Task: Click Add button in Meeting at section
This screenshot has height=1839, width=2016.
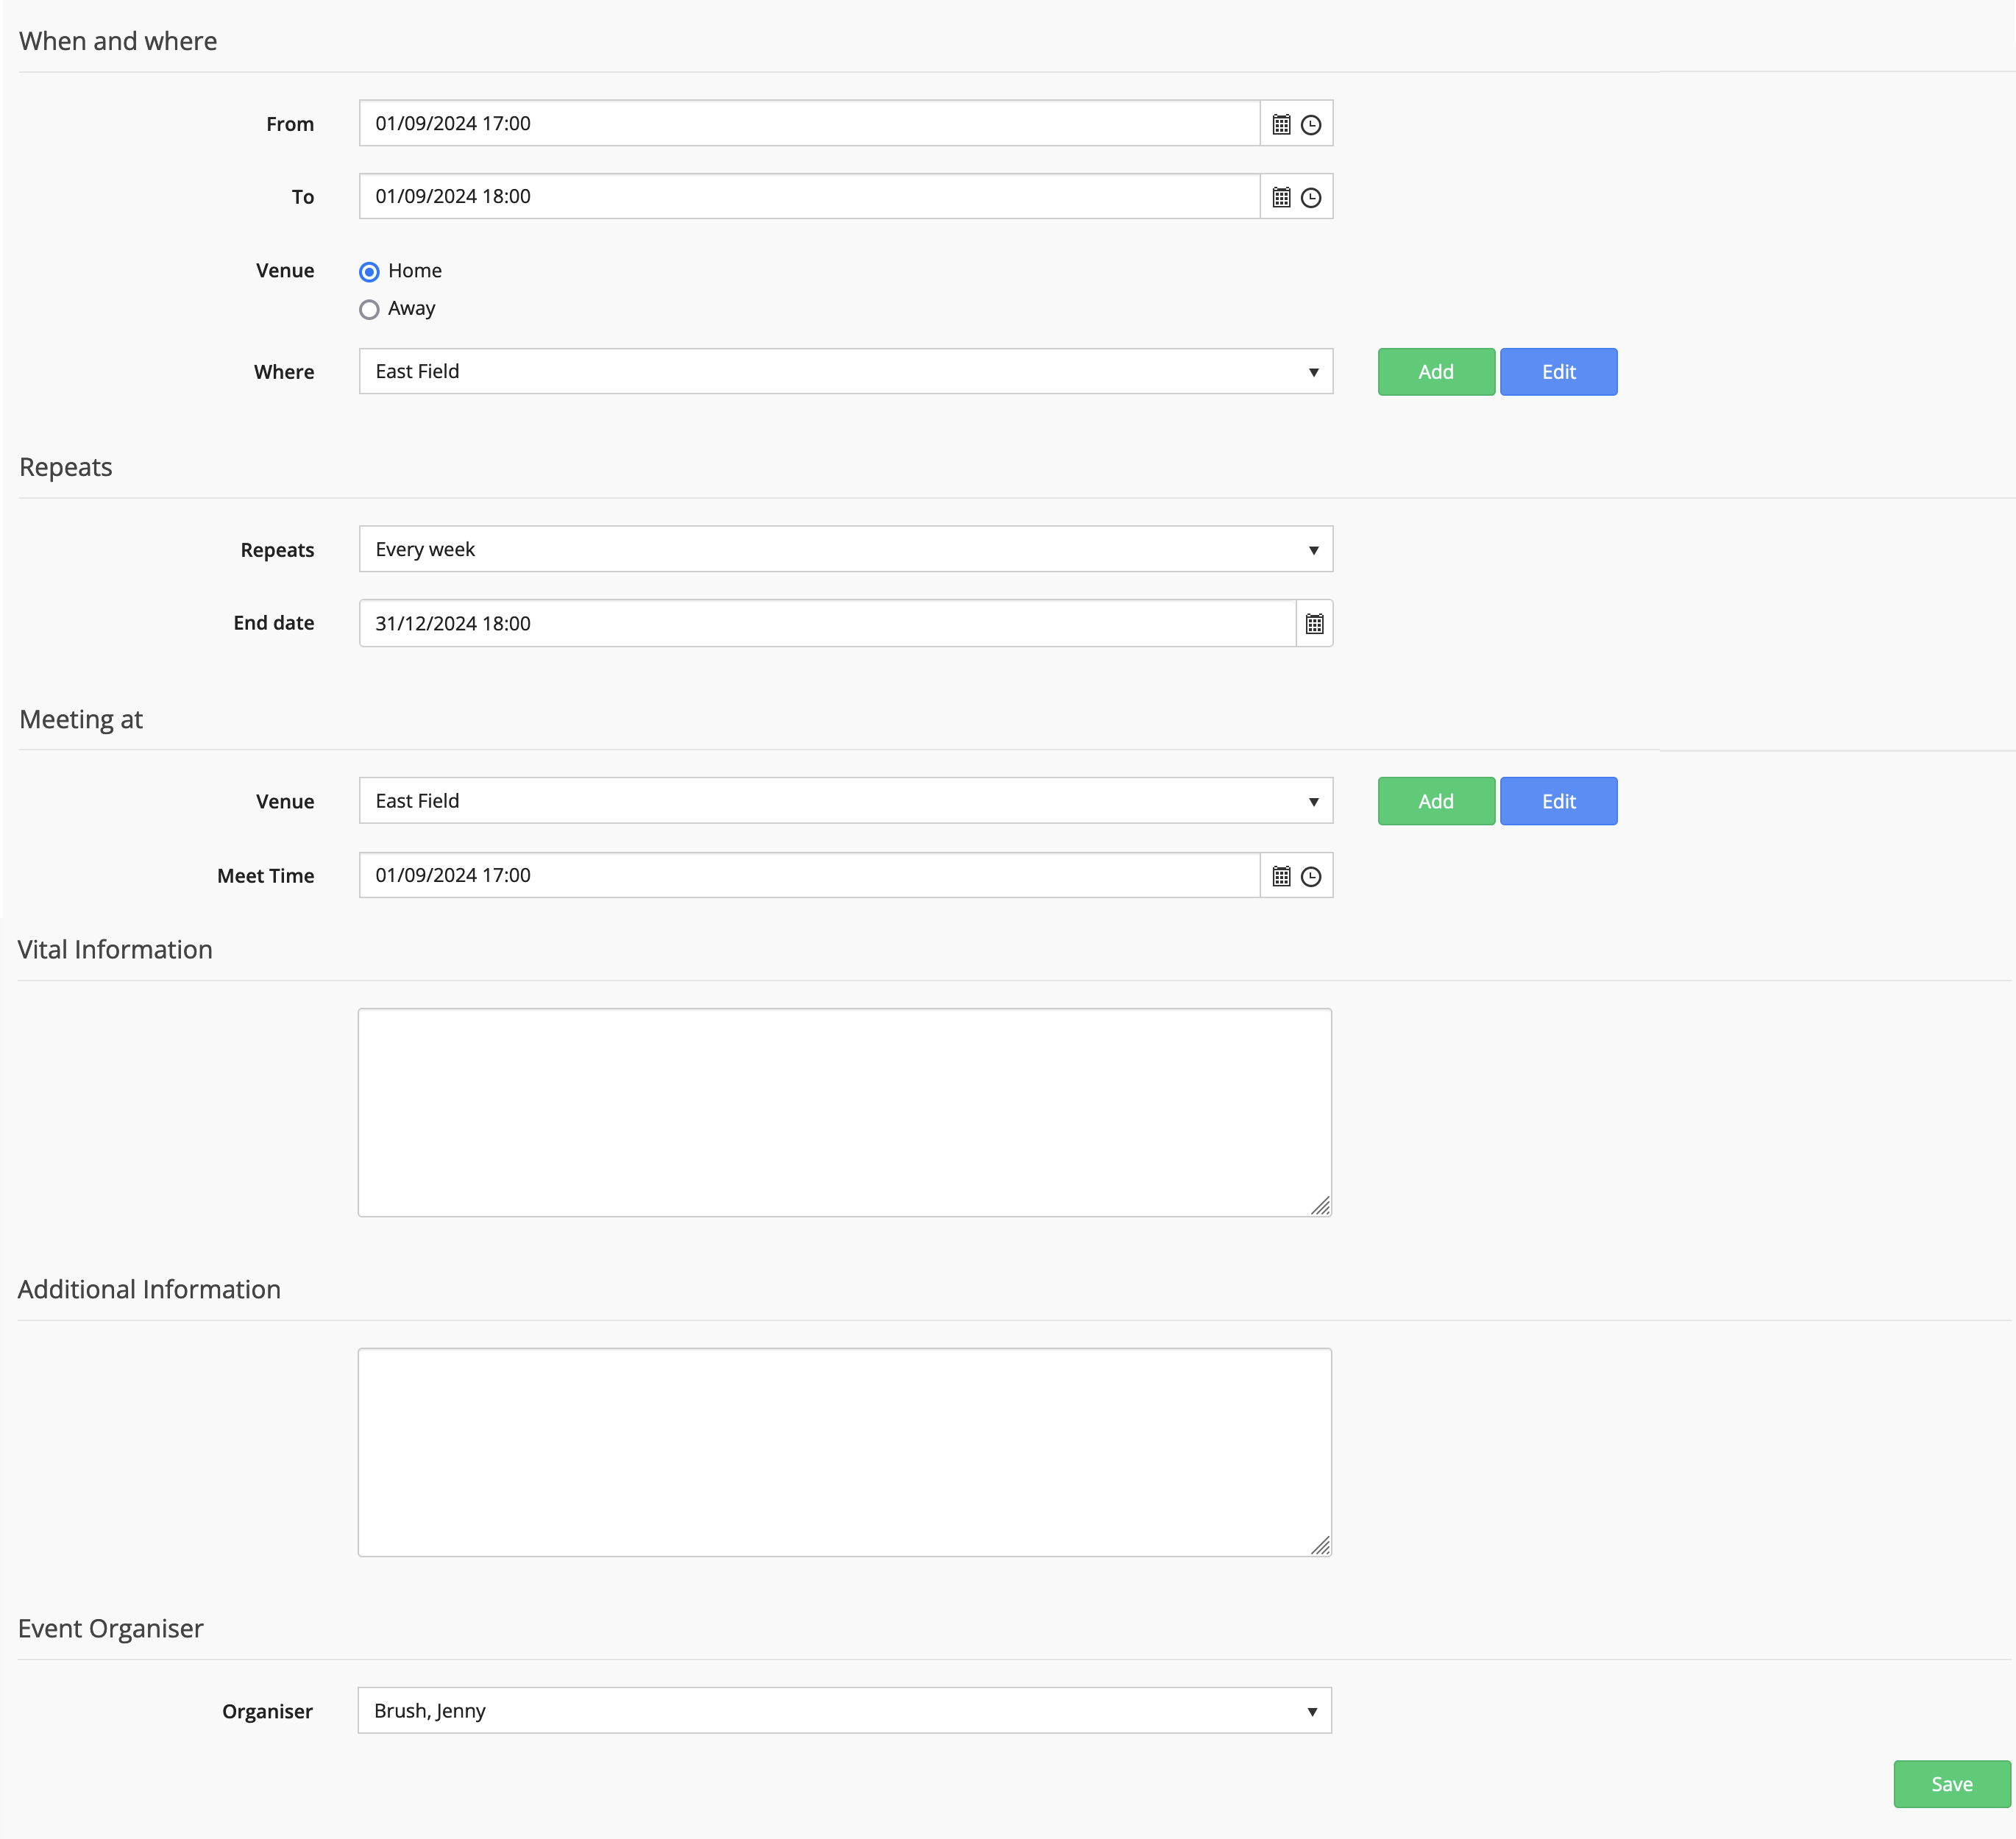Action: tap(1436, 801)
